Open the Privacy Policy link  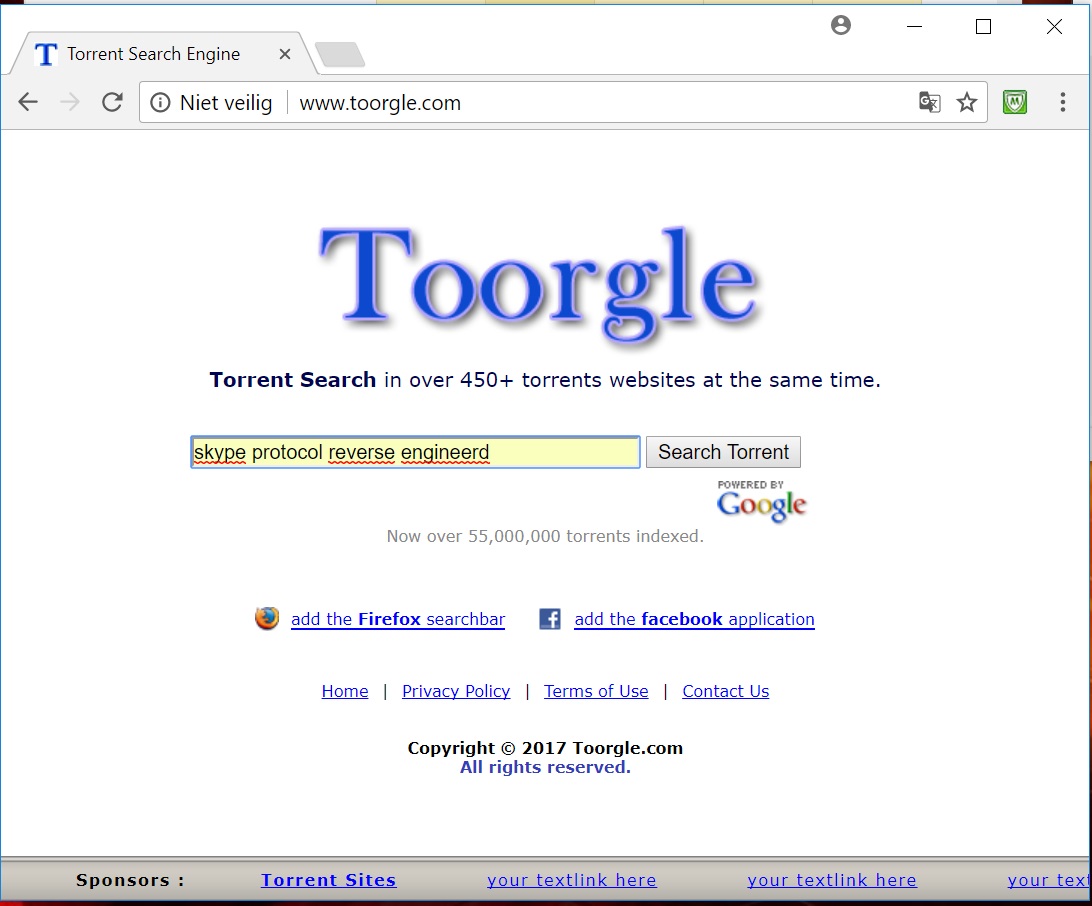[x=456, y=691]
